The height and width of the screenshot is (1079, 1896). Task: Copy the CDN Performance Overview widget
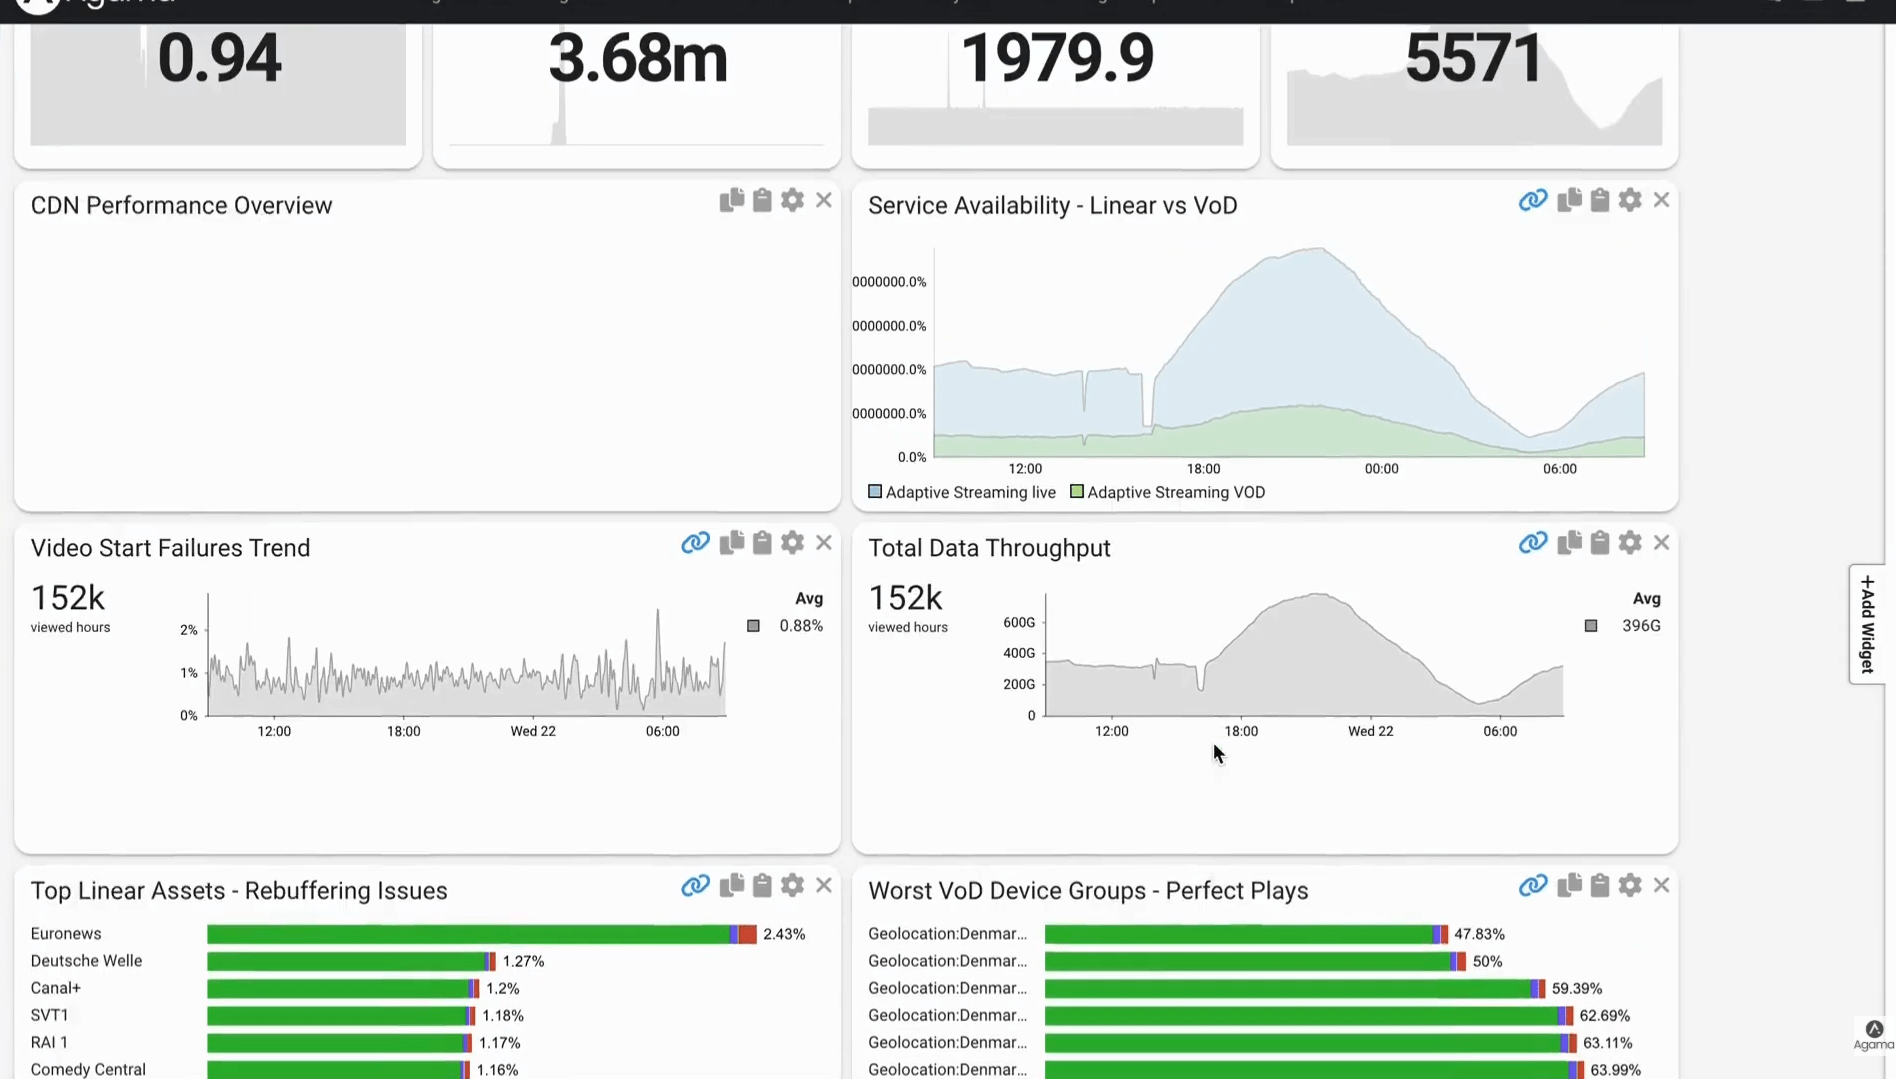click(x=731, y=200)
